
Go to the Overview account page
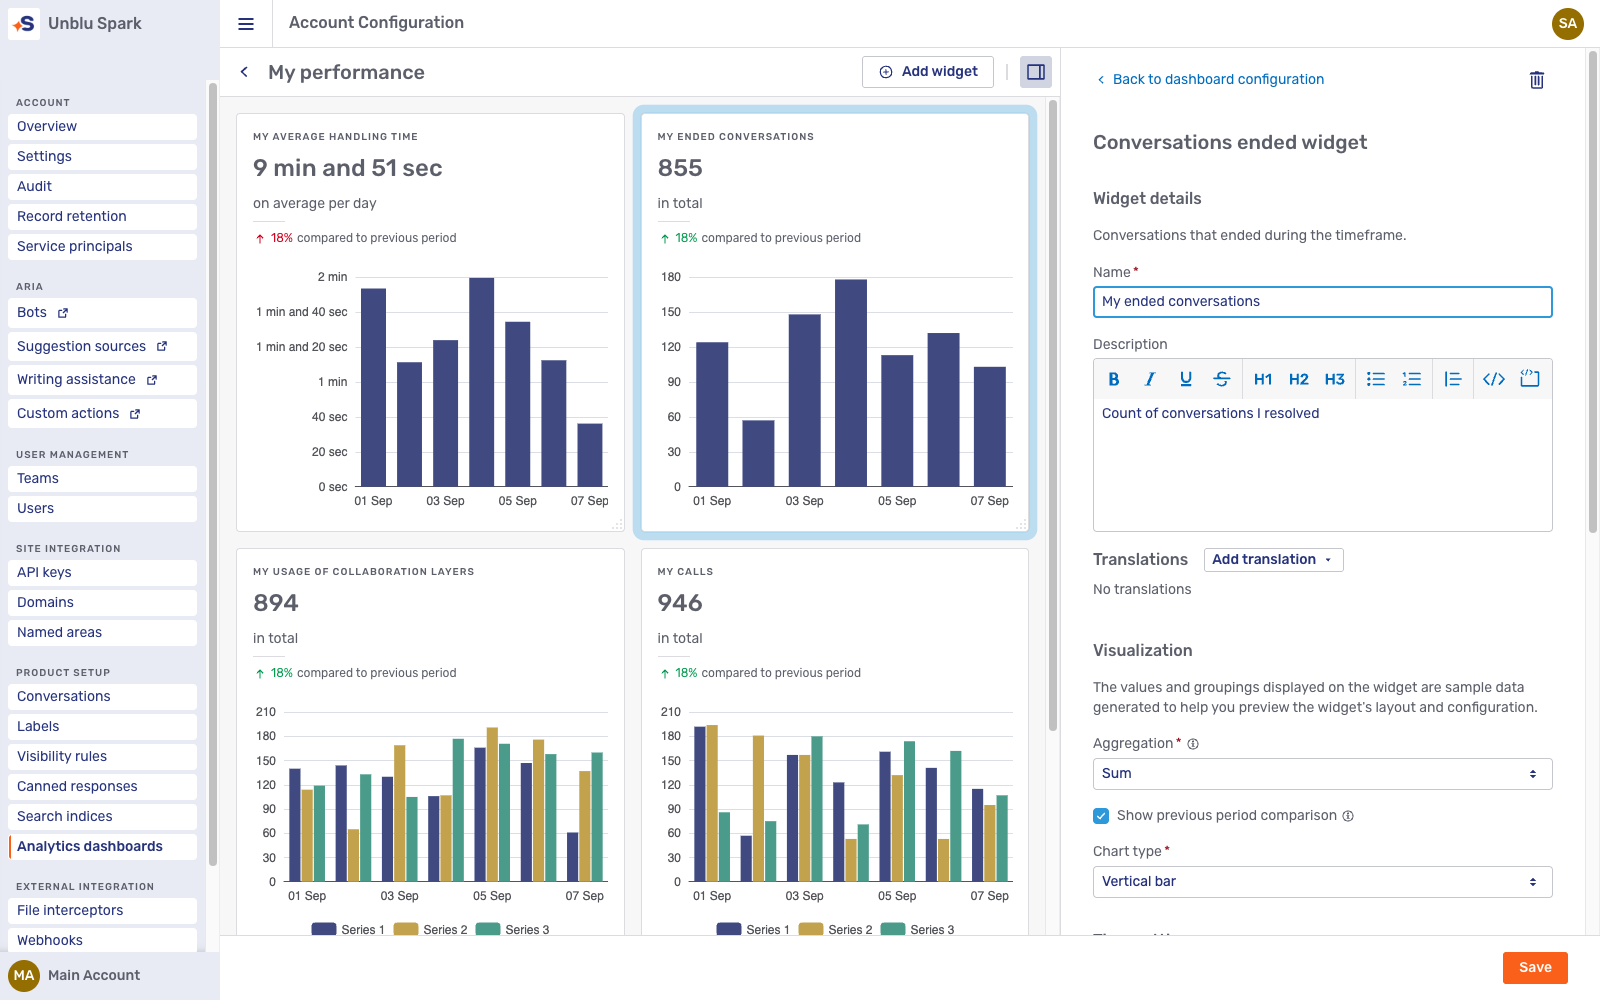(x=103, y=127)
